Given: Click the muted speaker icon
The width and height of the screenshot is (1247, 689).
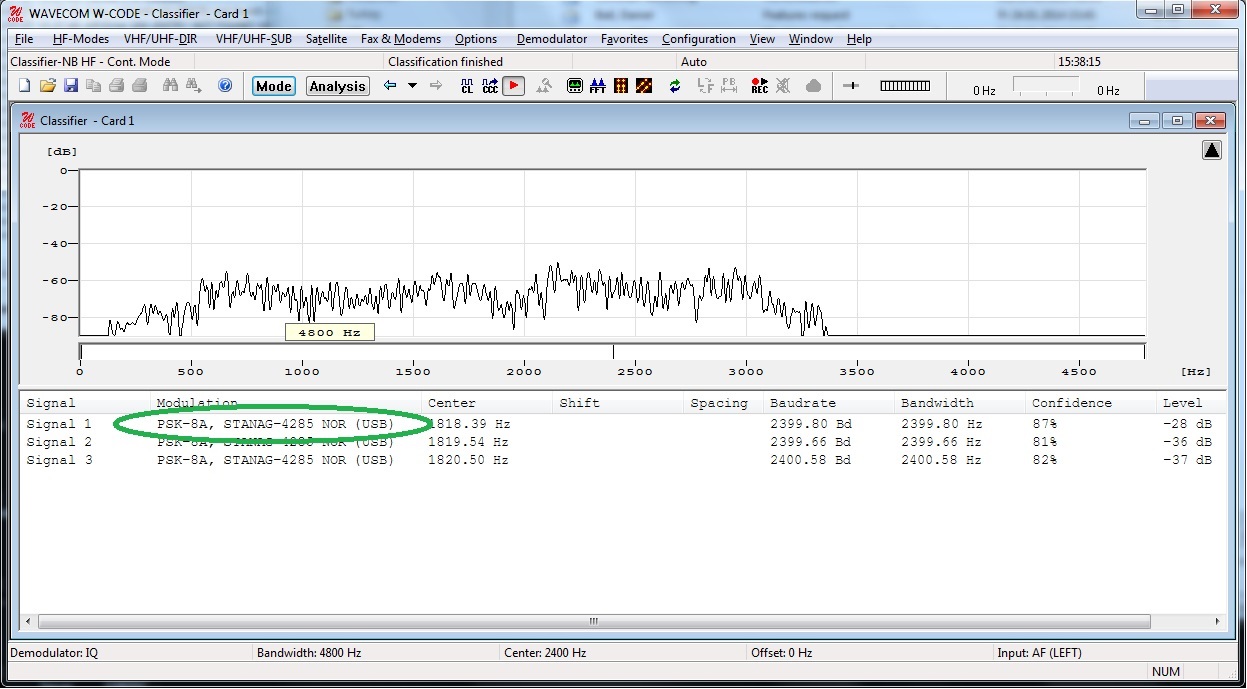Looking at the screenshot, I should point(783,86).
